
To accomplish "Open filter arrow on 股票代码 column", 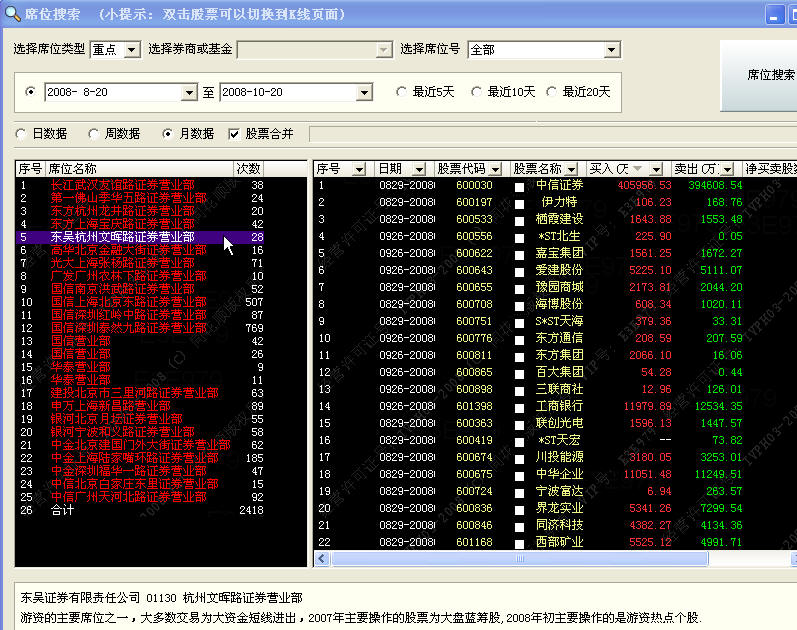I will pyautogui.click(x=500, y=169).
